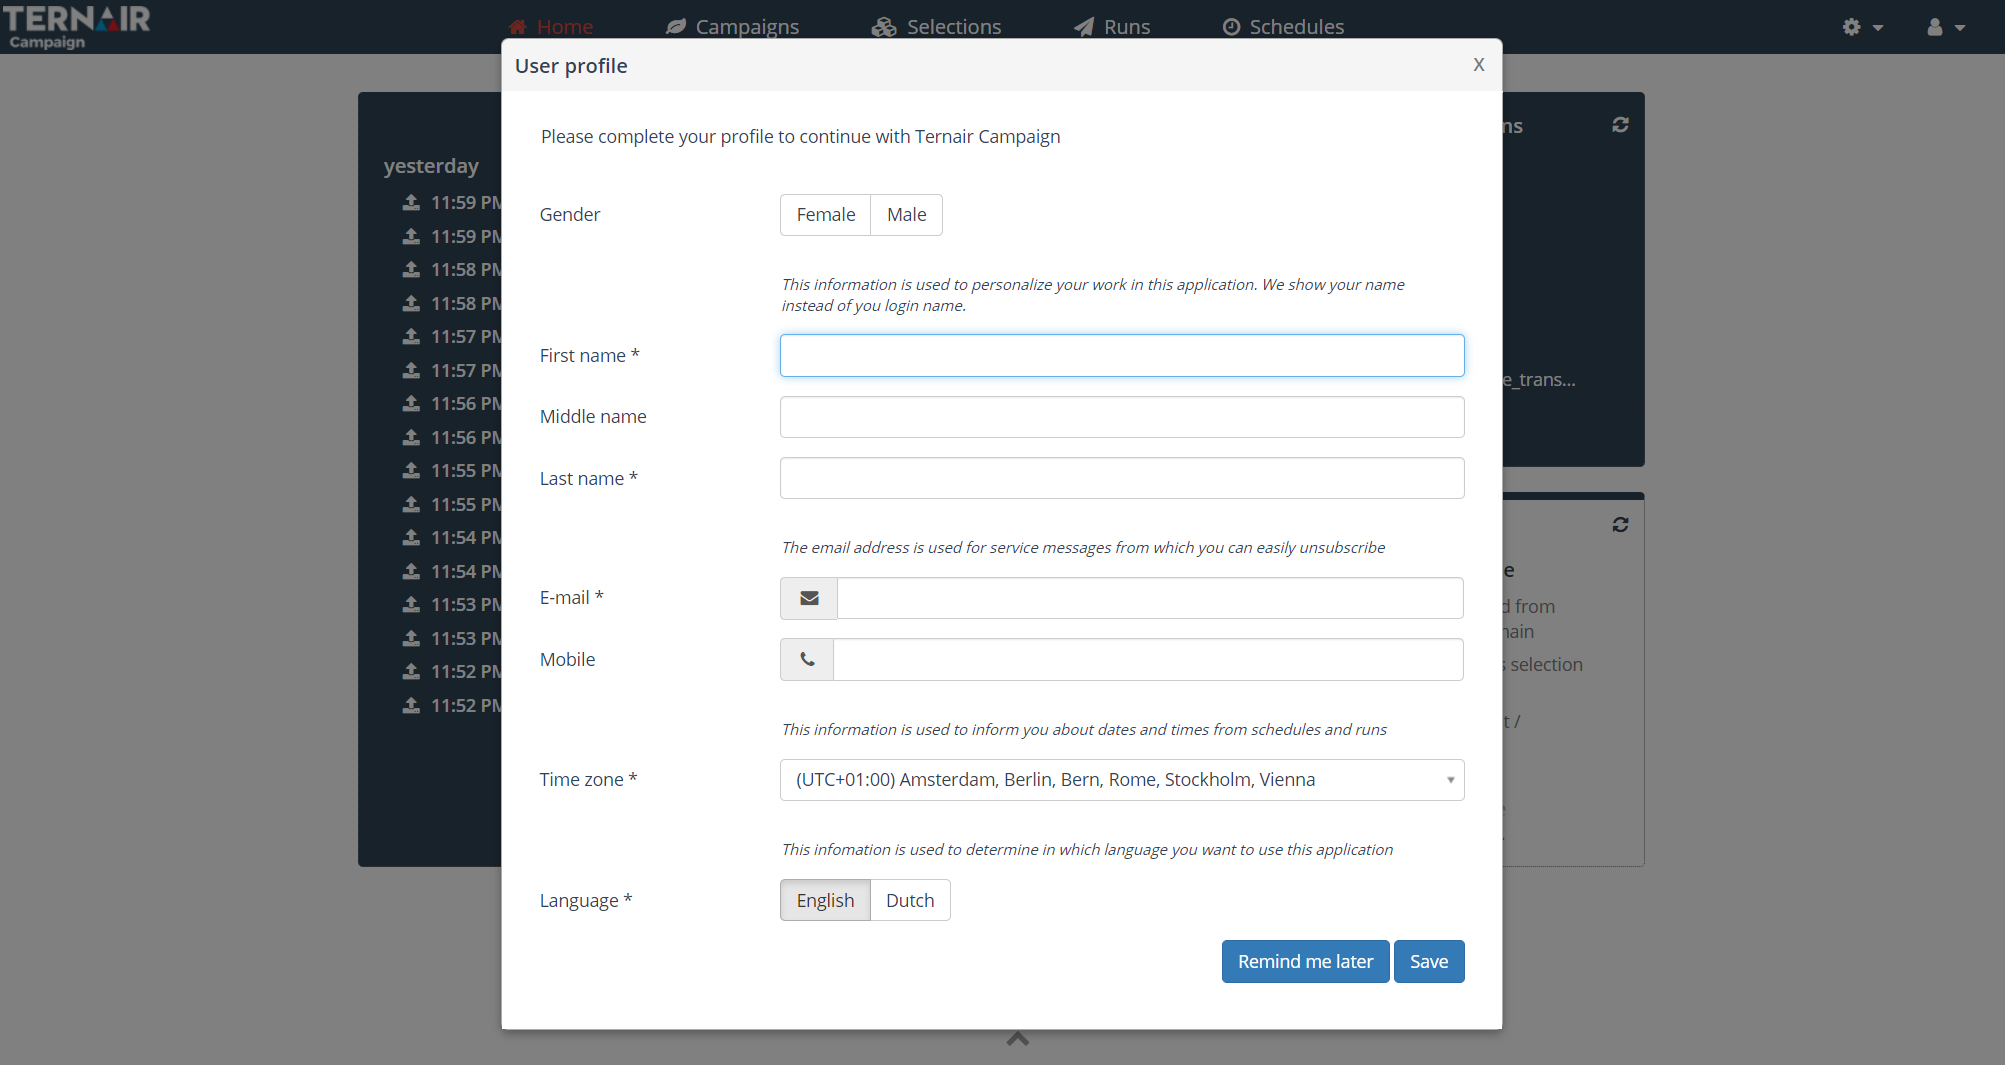Image resolution: width=2005 pixels, height=1065 pixels.
Task: Click the Home house icon
Action: (518, 27)
